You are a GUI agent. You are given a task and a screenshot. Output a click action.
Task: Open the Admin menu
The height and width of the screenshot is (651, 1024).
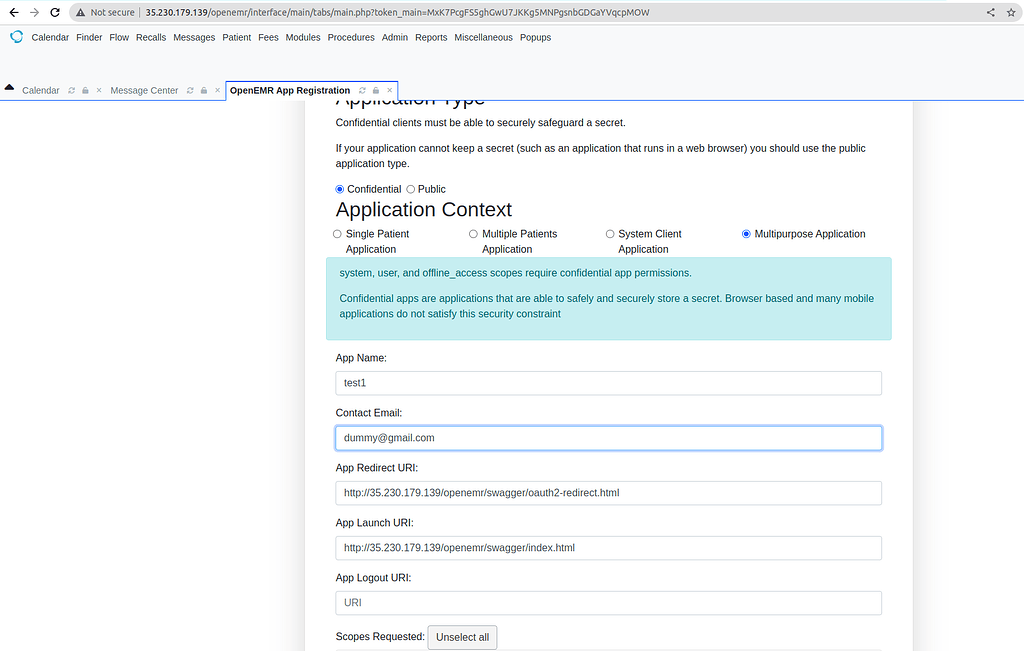(x=394, y=37)
